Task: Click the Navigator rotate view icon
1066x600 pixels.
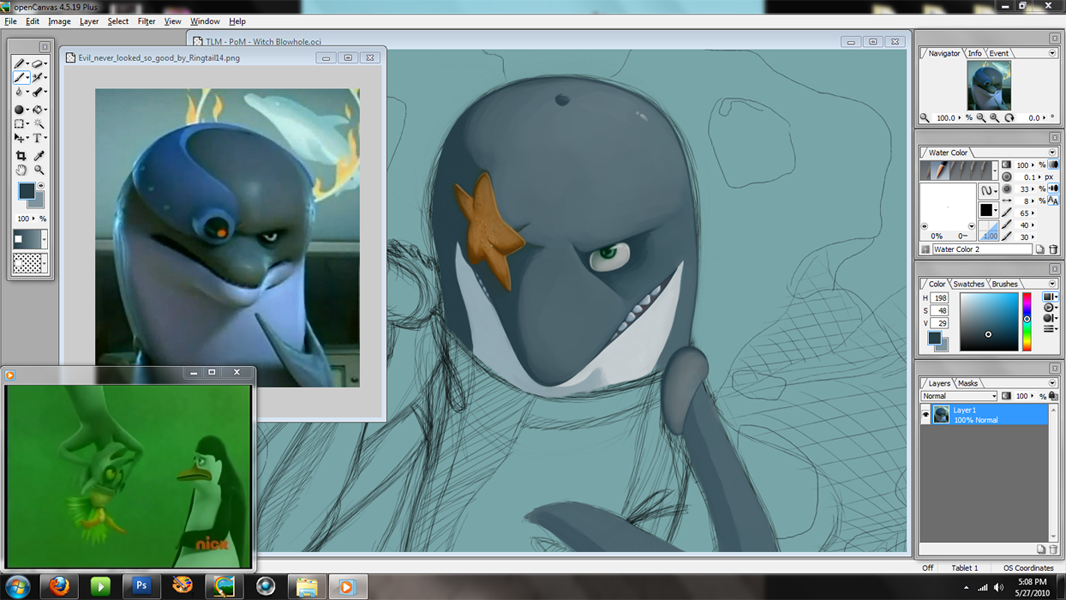Action: click(1010, 118)
